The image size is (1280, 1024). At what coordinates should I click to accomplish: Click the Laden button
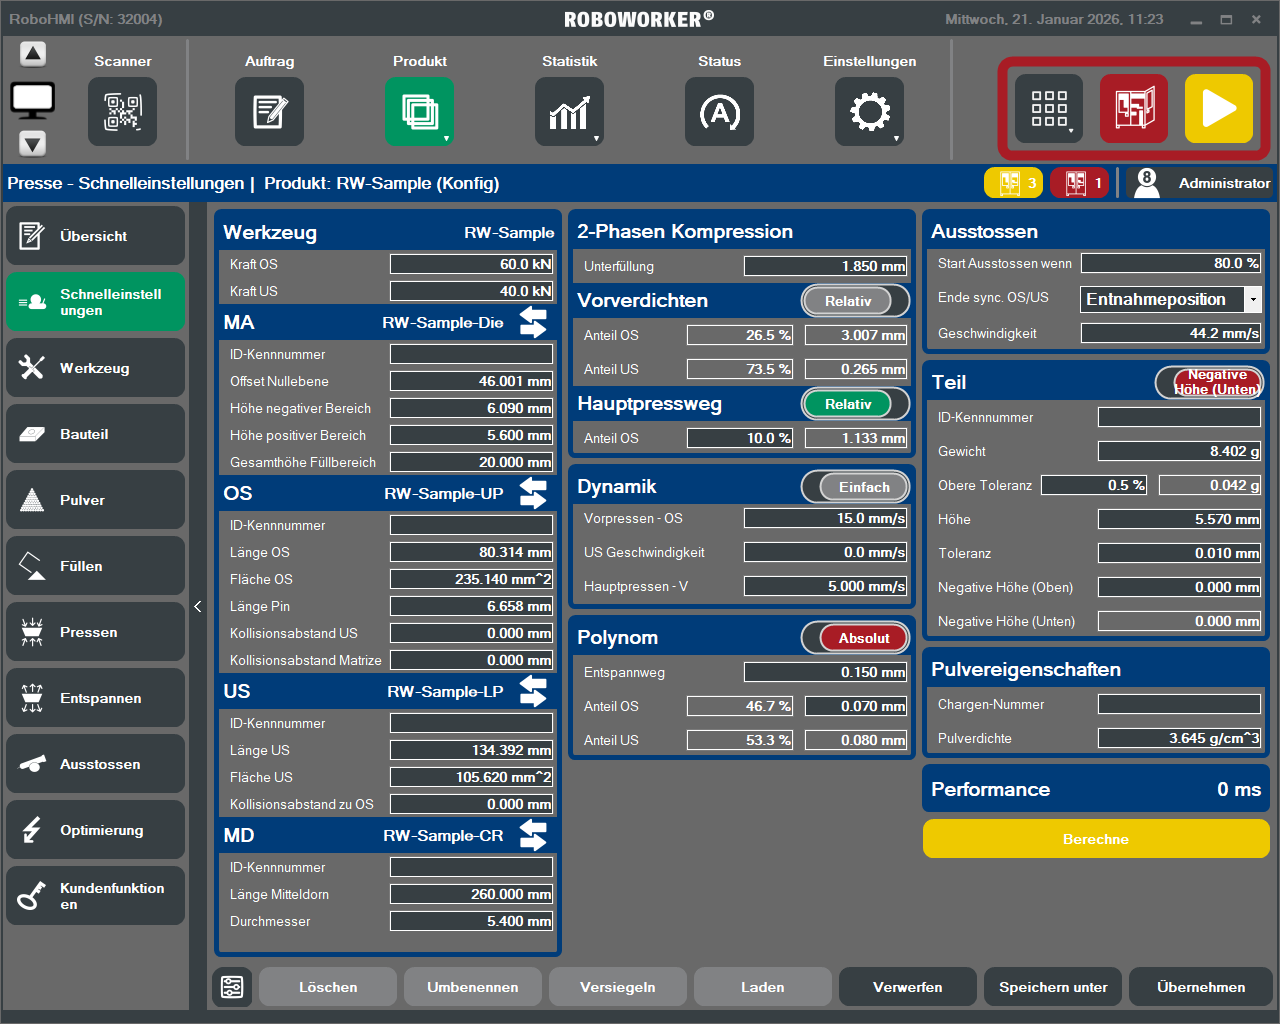[763, 987]
